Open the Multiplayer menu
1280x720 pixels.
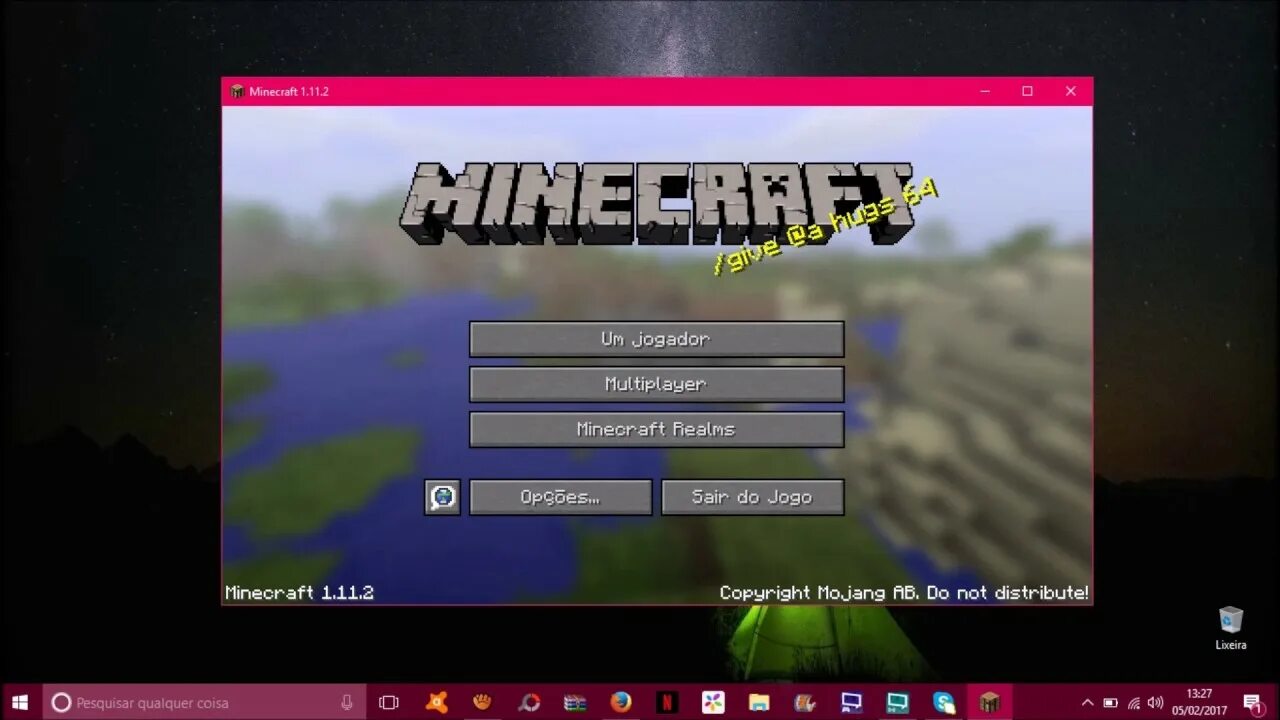coord(656,384)
